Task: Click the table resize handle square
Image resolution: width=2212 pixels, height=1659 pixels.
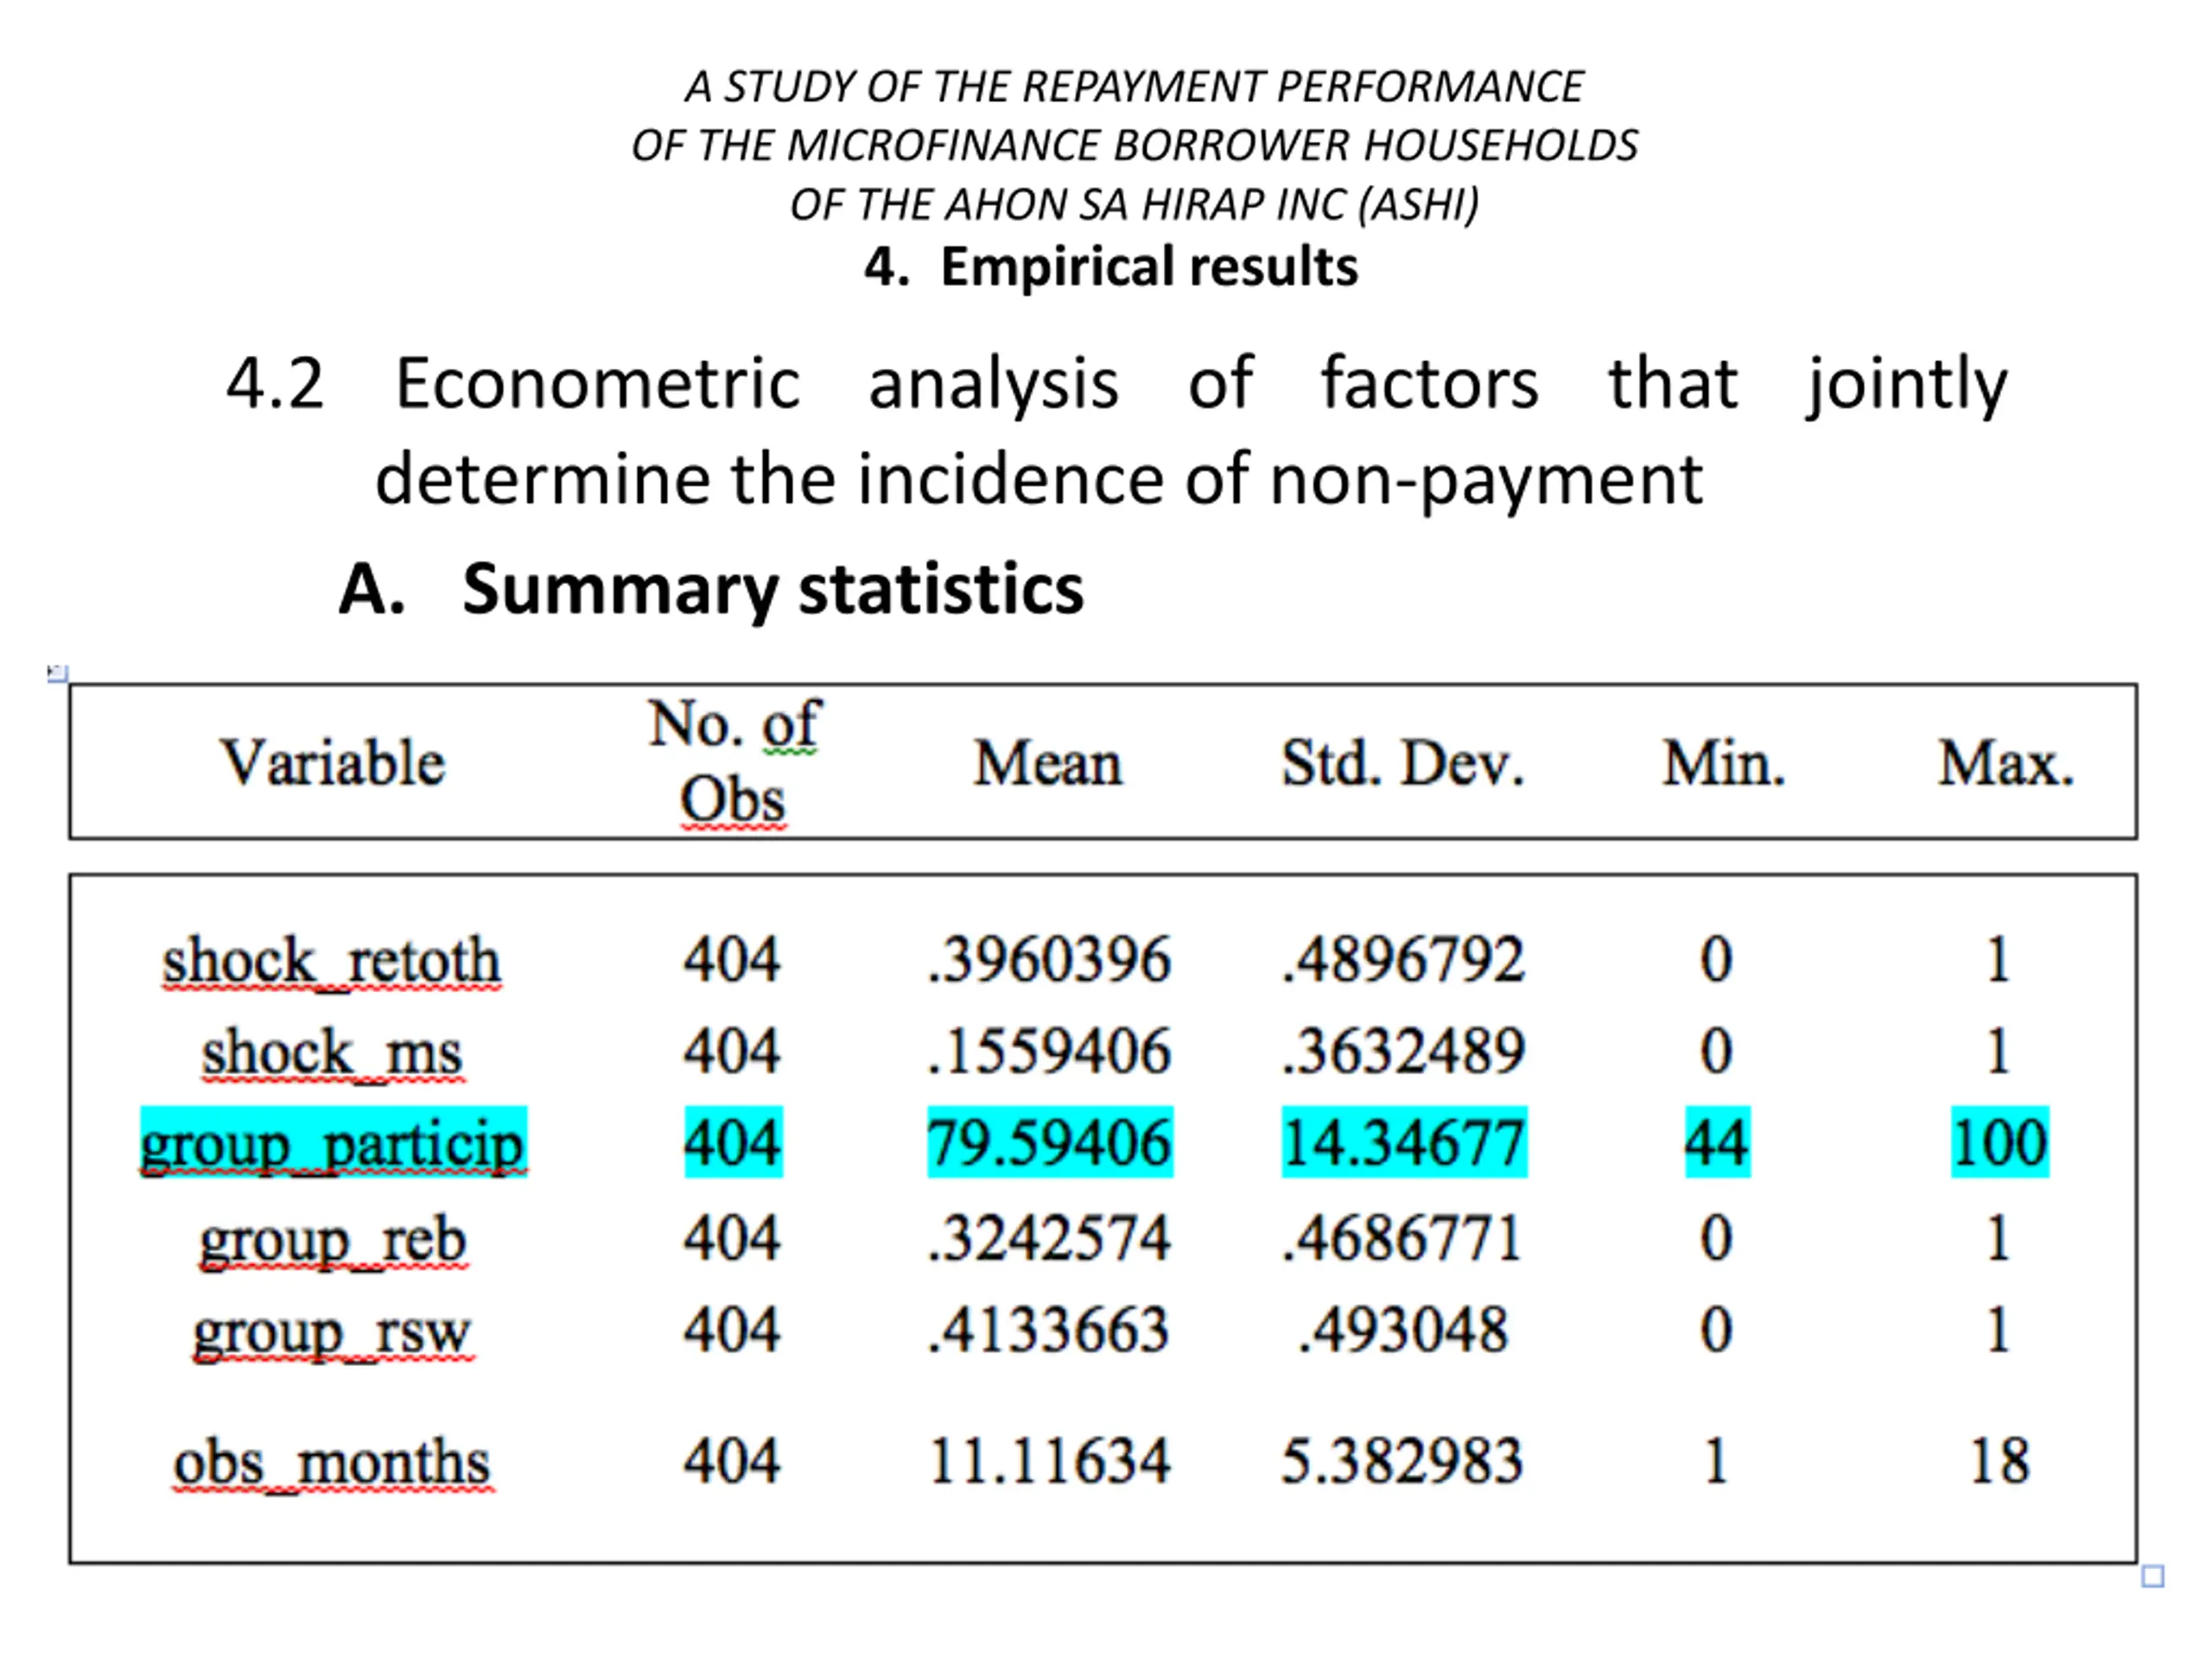Action: point(2153,1577)
